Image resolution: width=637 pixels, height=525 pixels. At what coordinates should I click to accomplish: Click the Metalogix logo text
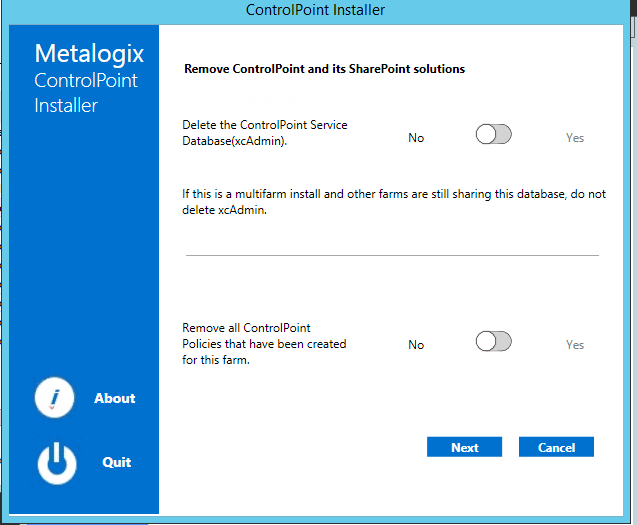[89, 54]
